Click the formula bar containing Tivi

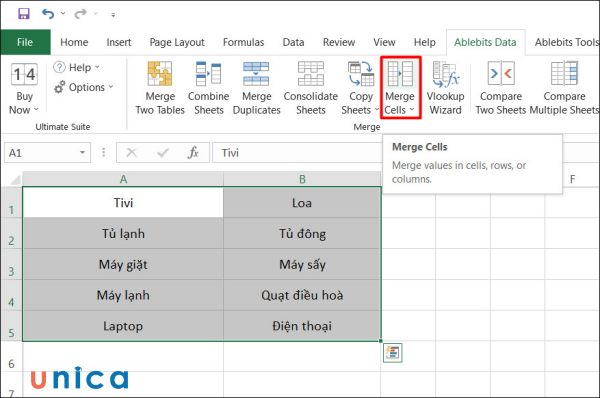pos(297,153)
